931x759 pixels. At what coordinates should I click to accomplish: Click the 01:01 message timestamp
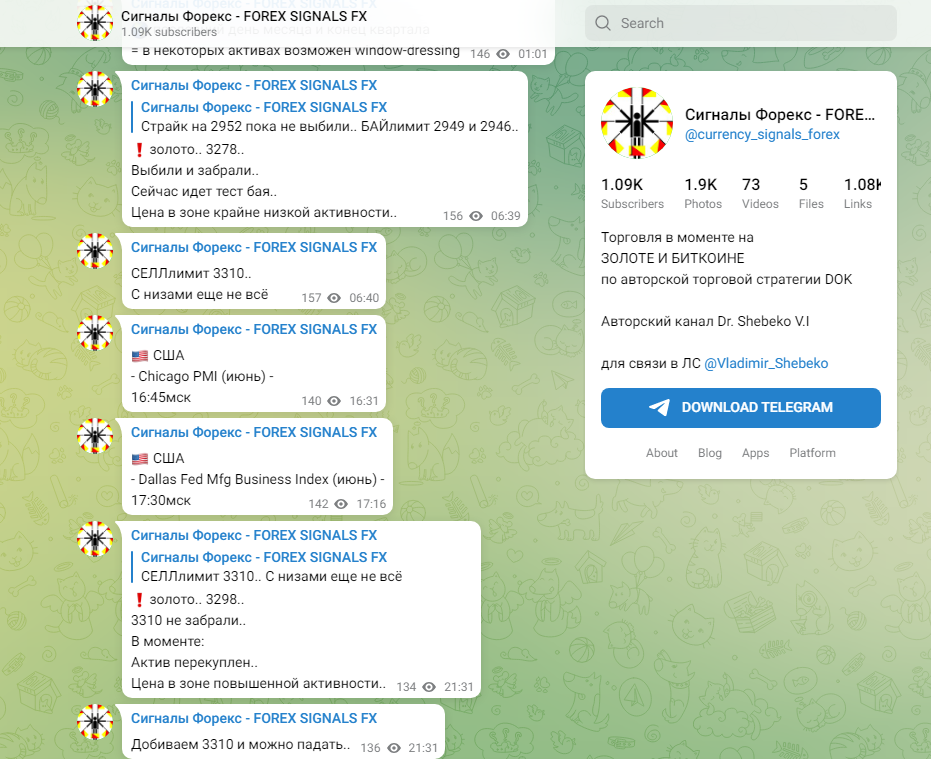533,54
